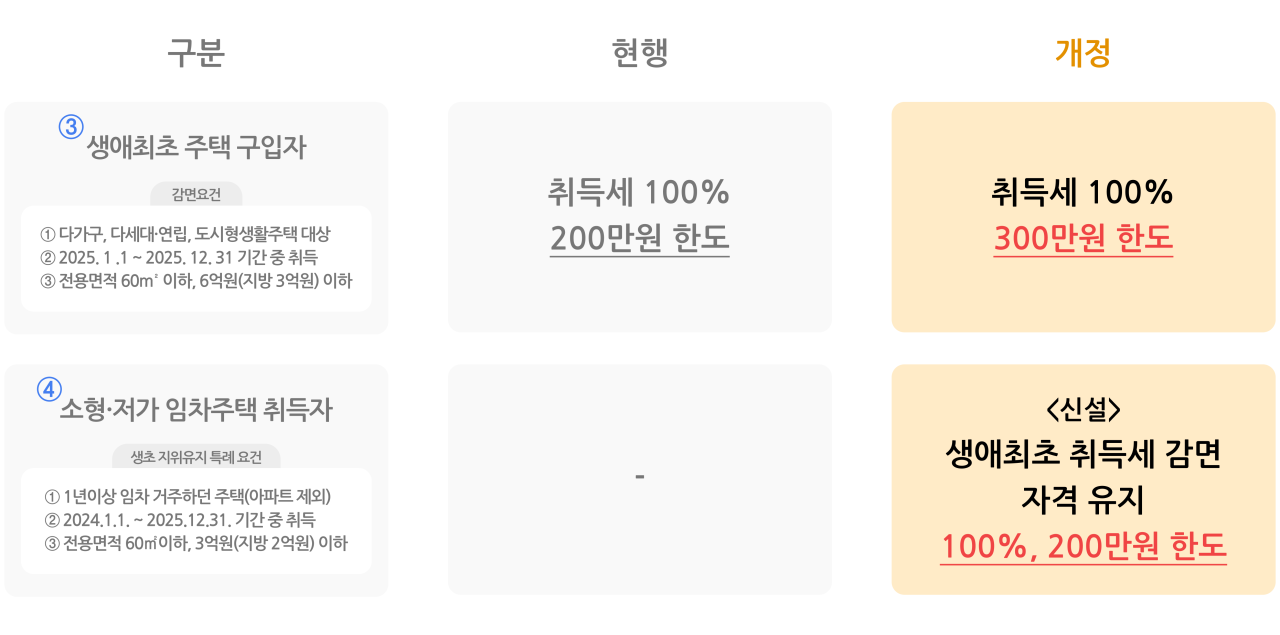This screenshot has width=1280, height=635.
Task: Click the 2024.1.1. ~ 2025.12.31. period line
Action: pyautogui.click(x=180, y=520)
